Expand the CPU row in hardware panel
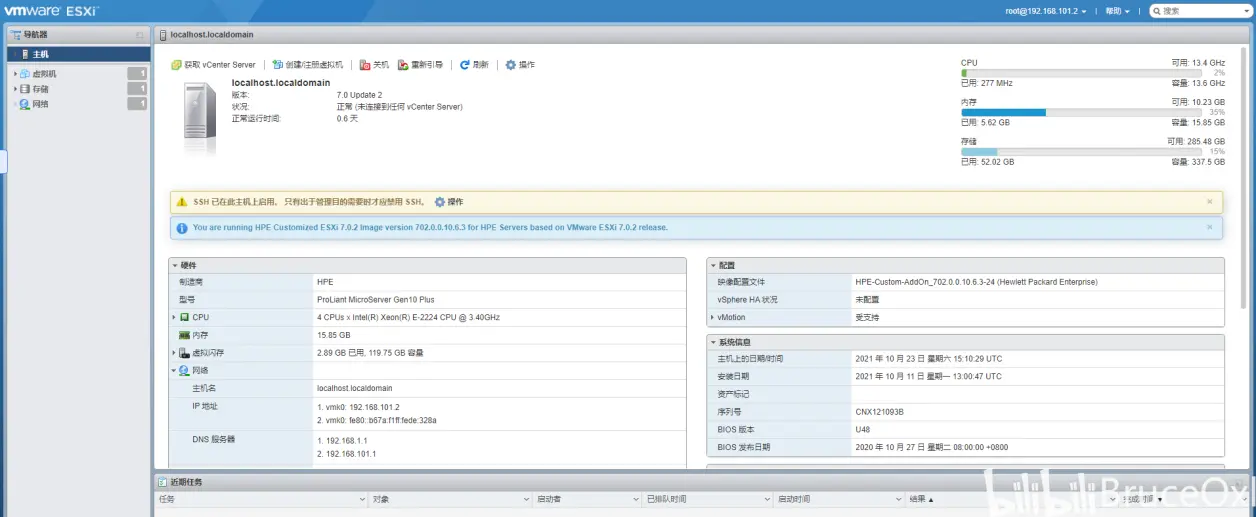 click(x=174, y=317)
